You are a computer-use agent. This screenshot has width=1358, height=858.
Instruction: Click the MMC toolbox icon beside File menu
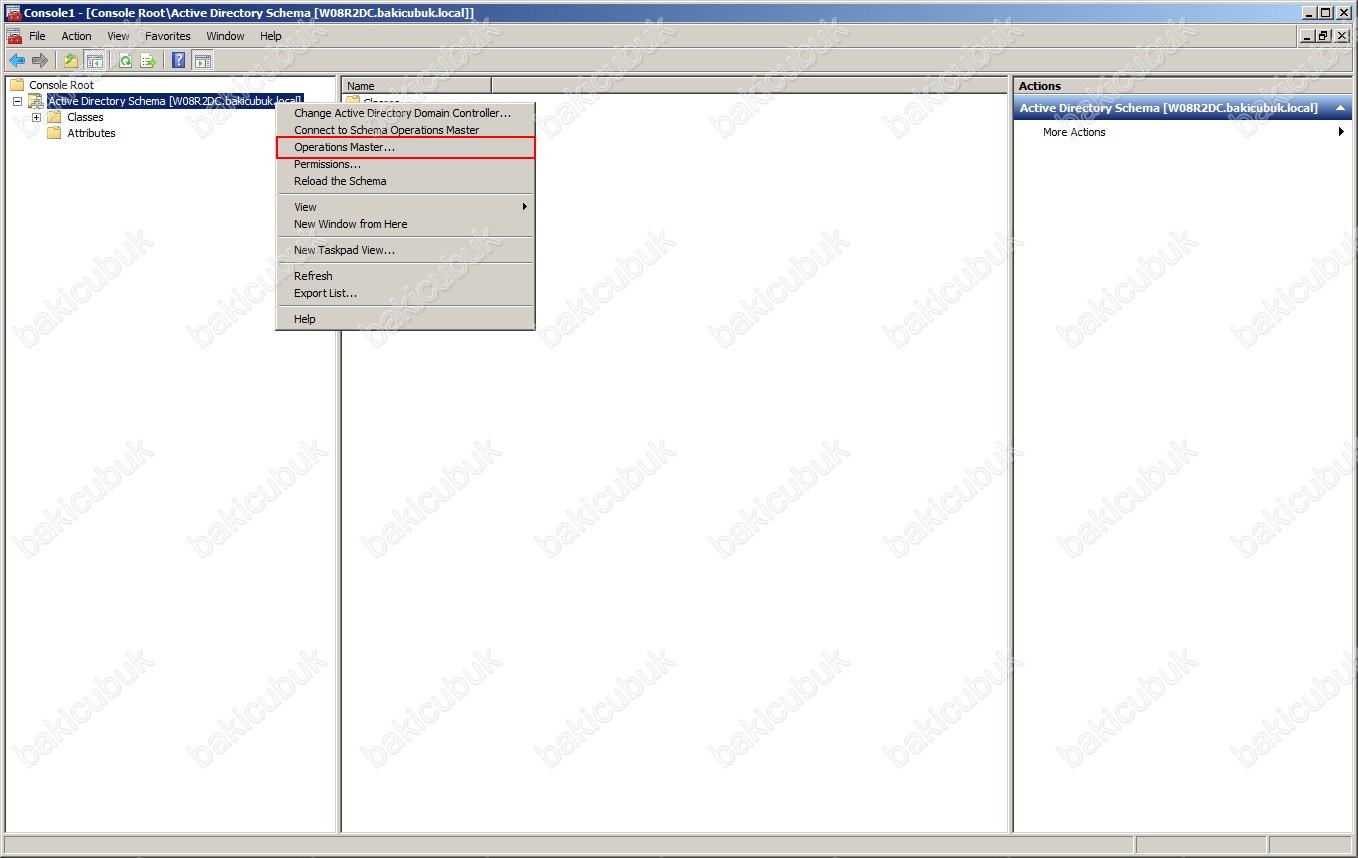point(14,36)
